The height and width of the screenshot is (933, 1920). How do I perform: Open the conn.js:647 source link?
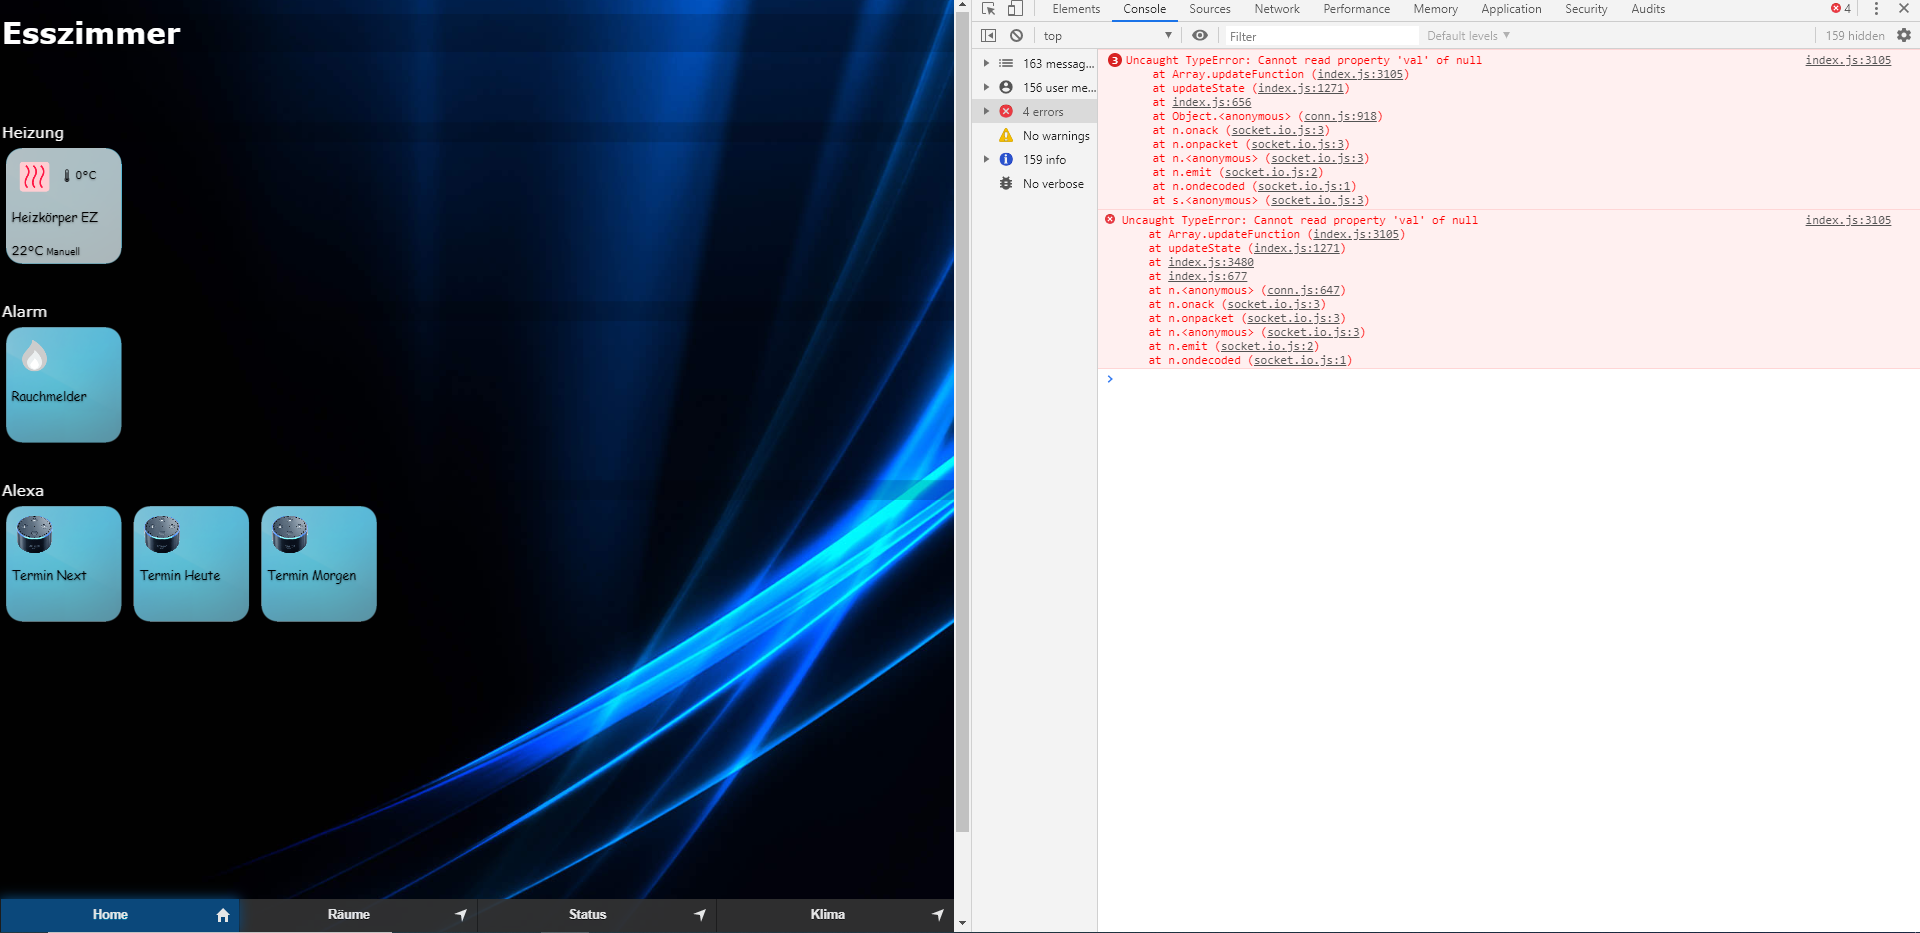point(1303,290)
